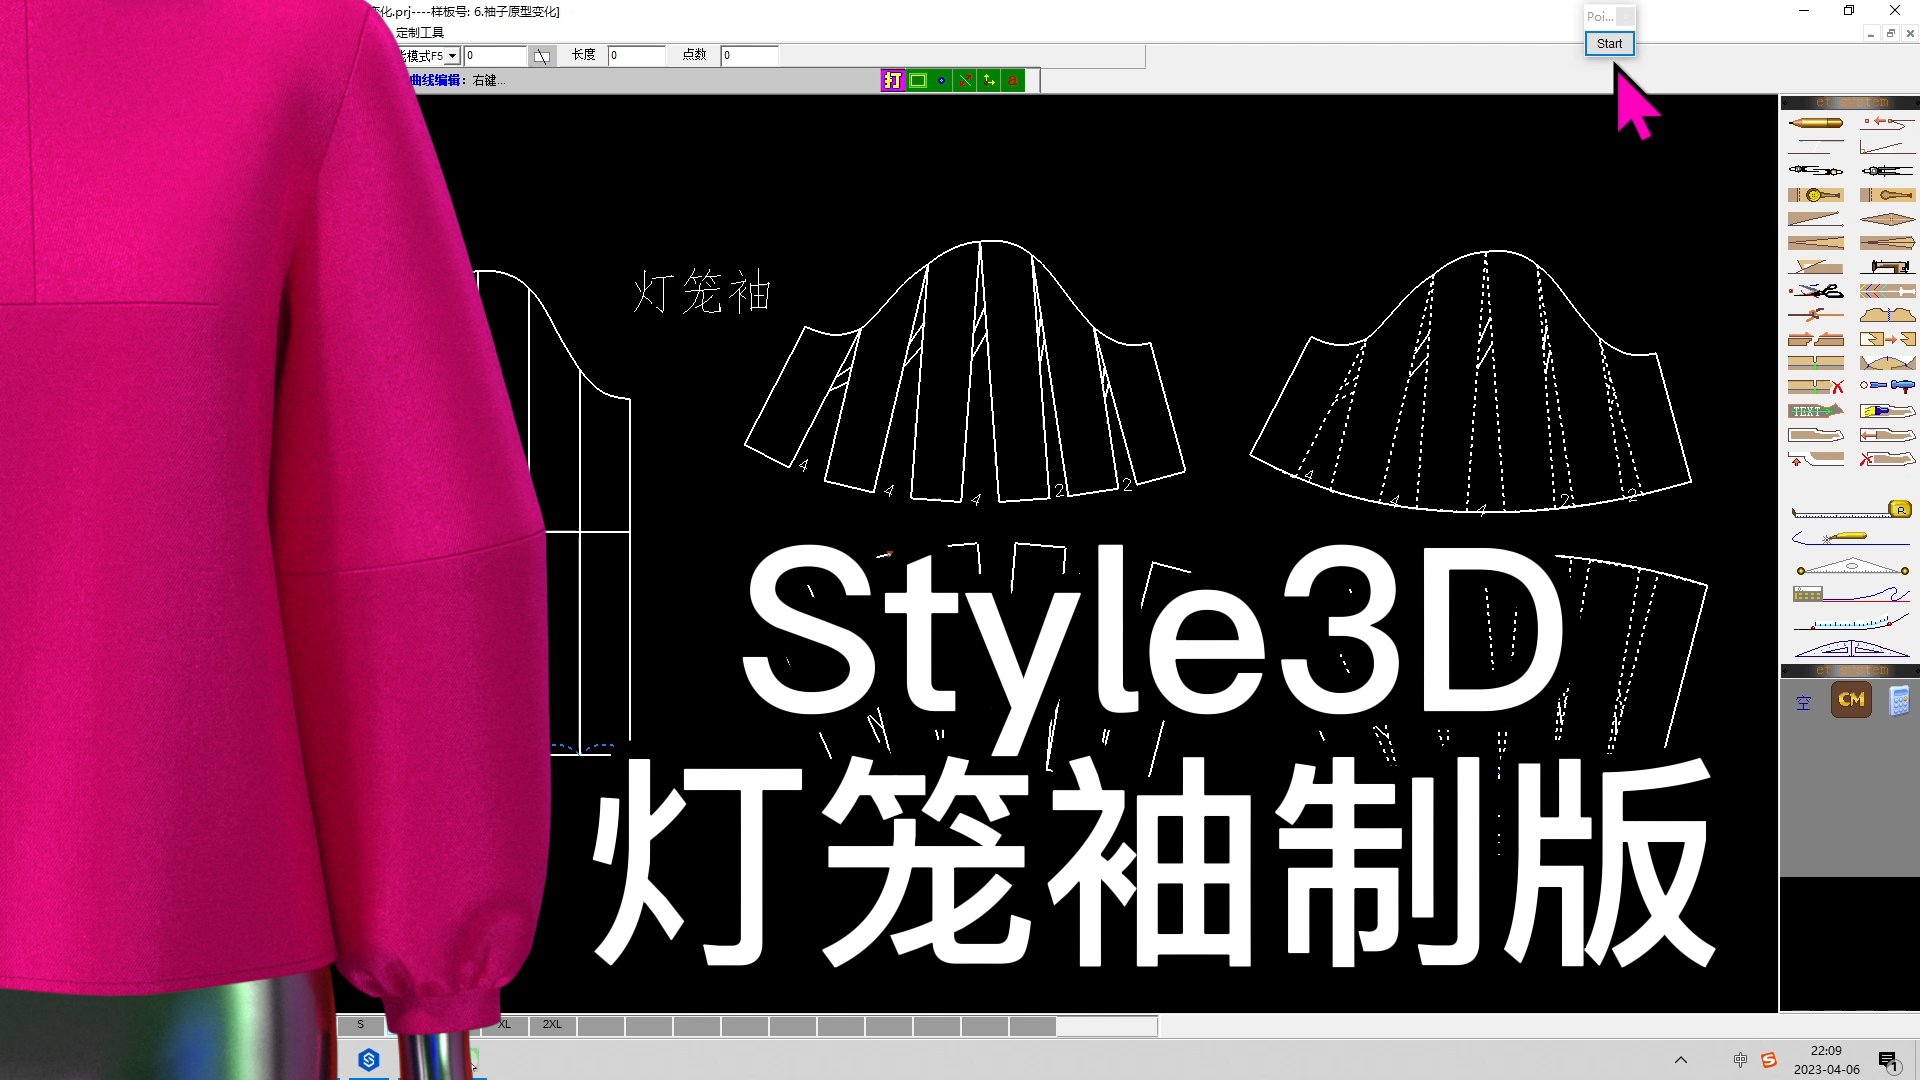Choose the pliers tool

(x=1815, y=315)
